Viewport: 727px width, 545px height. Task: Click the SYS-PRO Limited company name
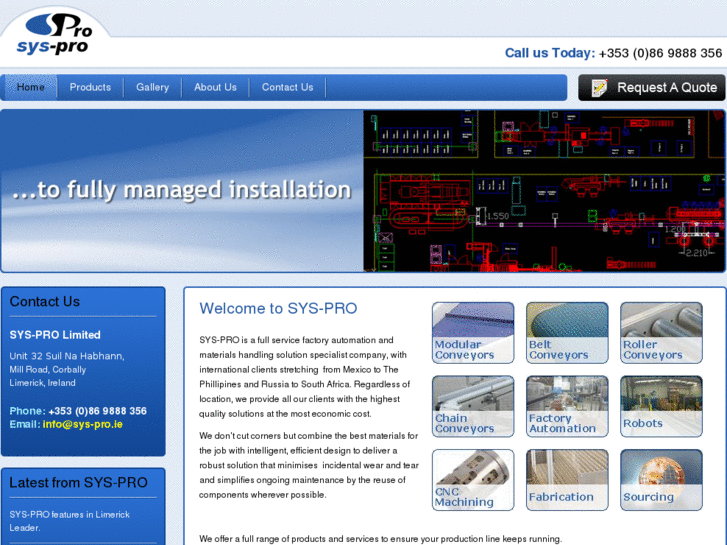point(55,335)
